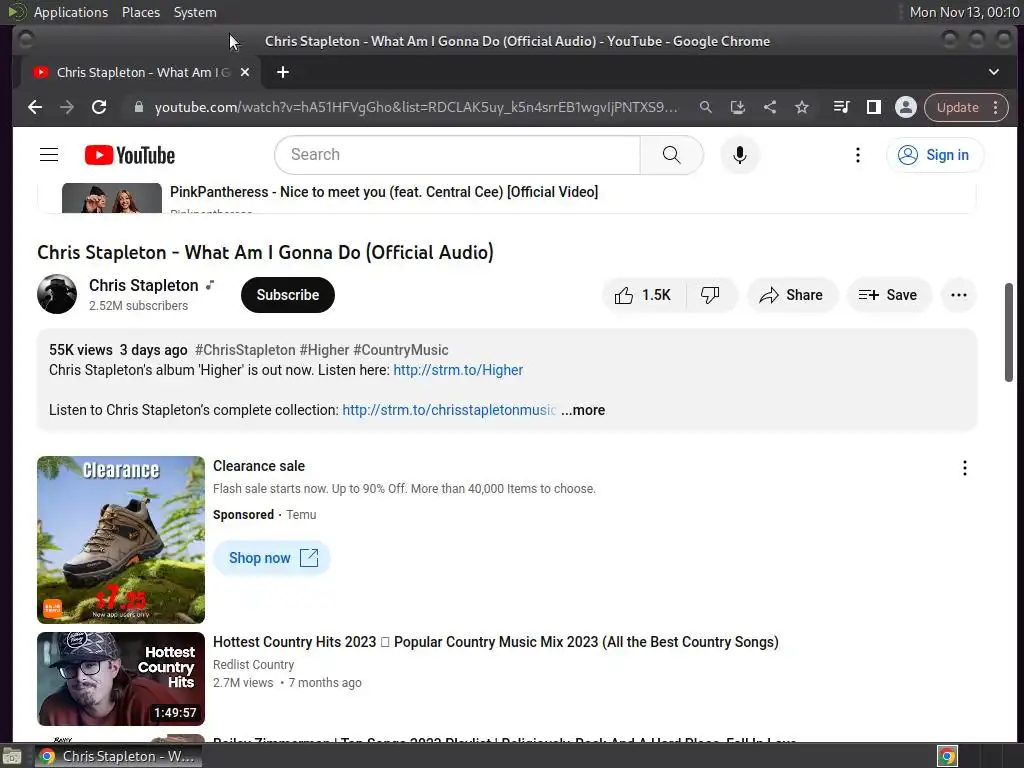The image size is (1024, 768).
Task: Share this page via address bar icon
Action: click(770, 107)
